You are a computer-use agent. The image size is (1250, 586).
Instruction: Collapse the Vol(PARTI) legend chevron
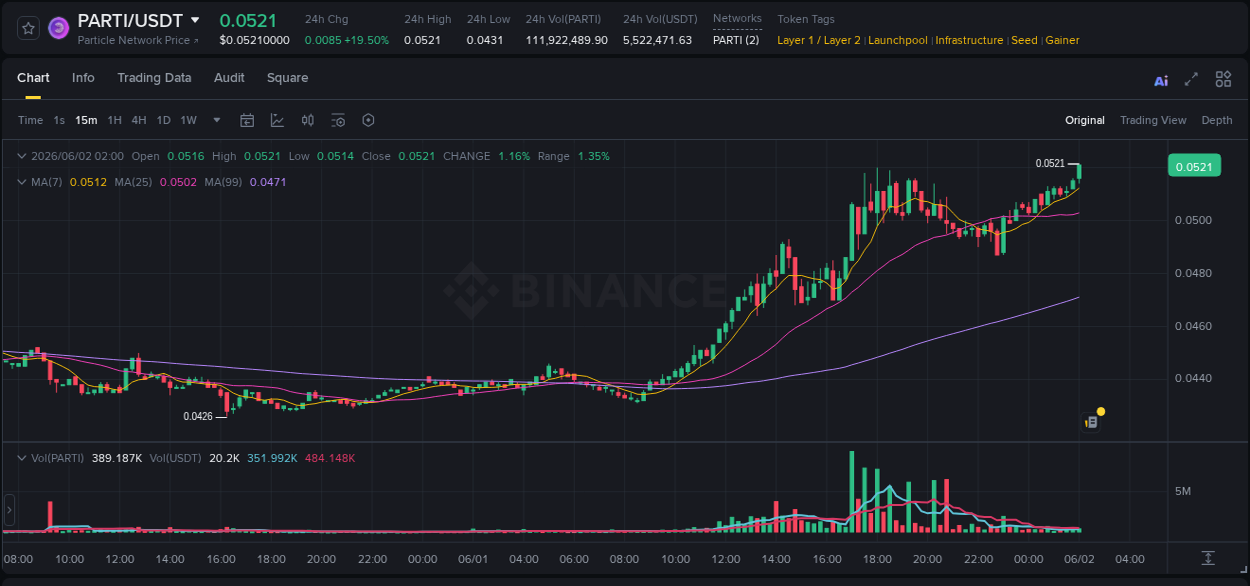(x=22, y=458)
